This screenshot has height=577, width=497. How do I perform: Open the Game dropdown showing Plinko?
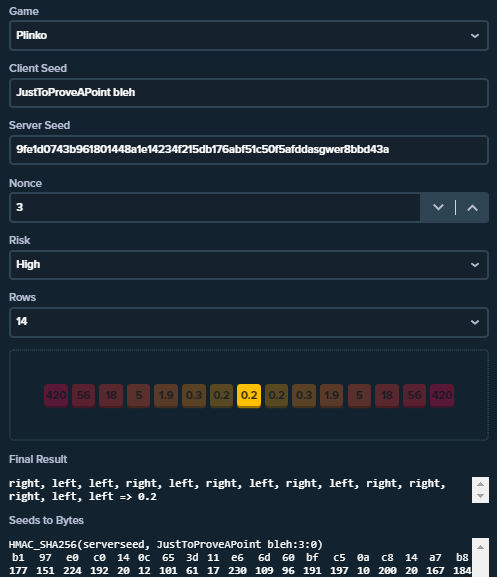tap(249, 36)
